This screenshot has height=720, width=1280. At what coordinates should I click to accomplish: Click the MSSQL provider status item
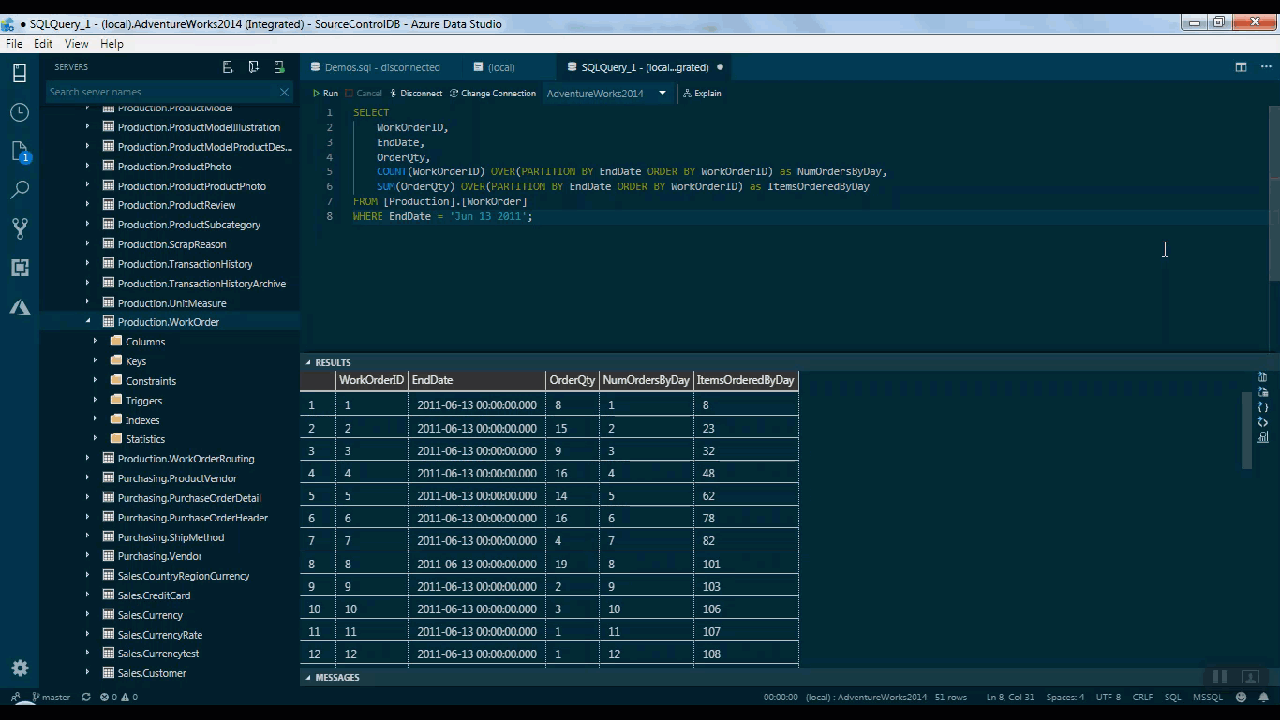pos(1208,697)
